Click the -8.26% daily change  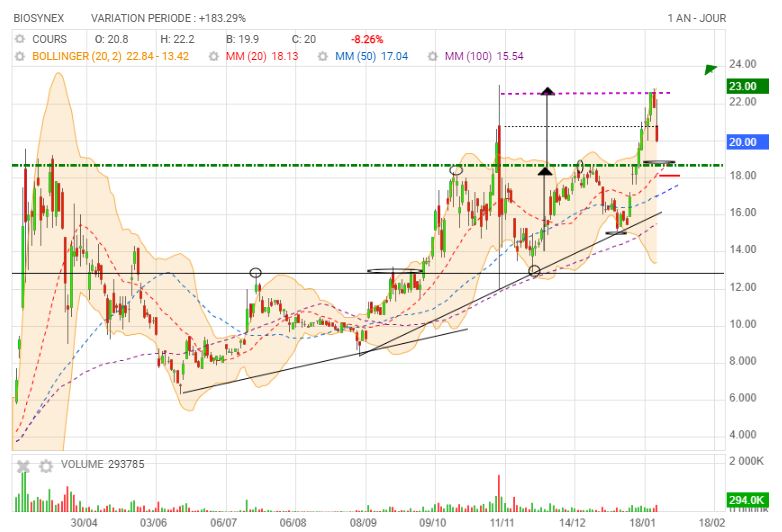(x=367, y=39)
